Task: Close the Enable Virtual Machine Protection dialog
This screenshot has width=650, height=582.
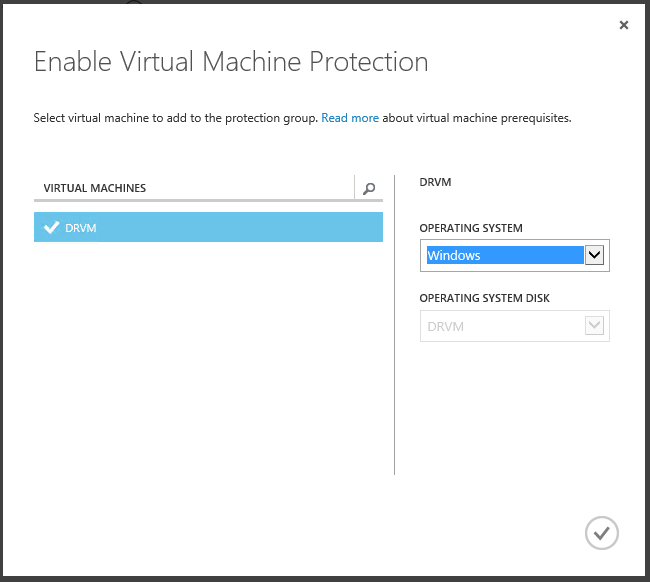Action: pos(624,25)
